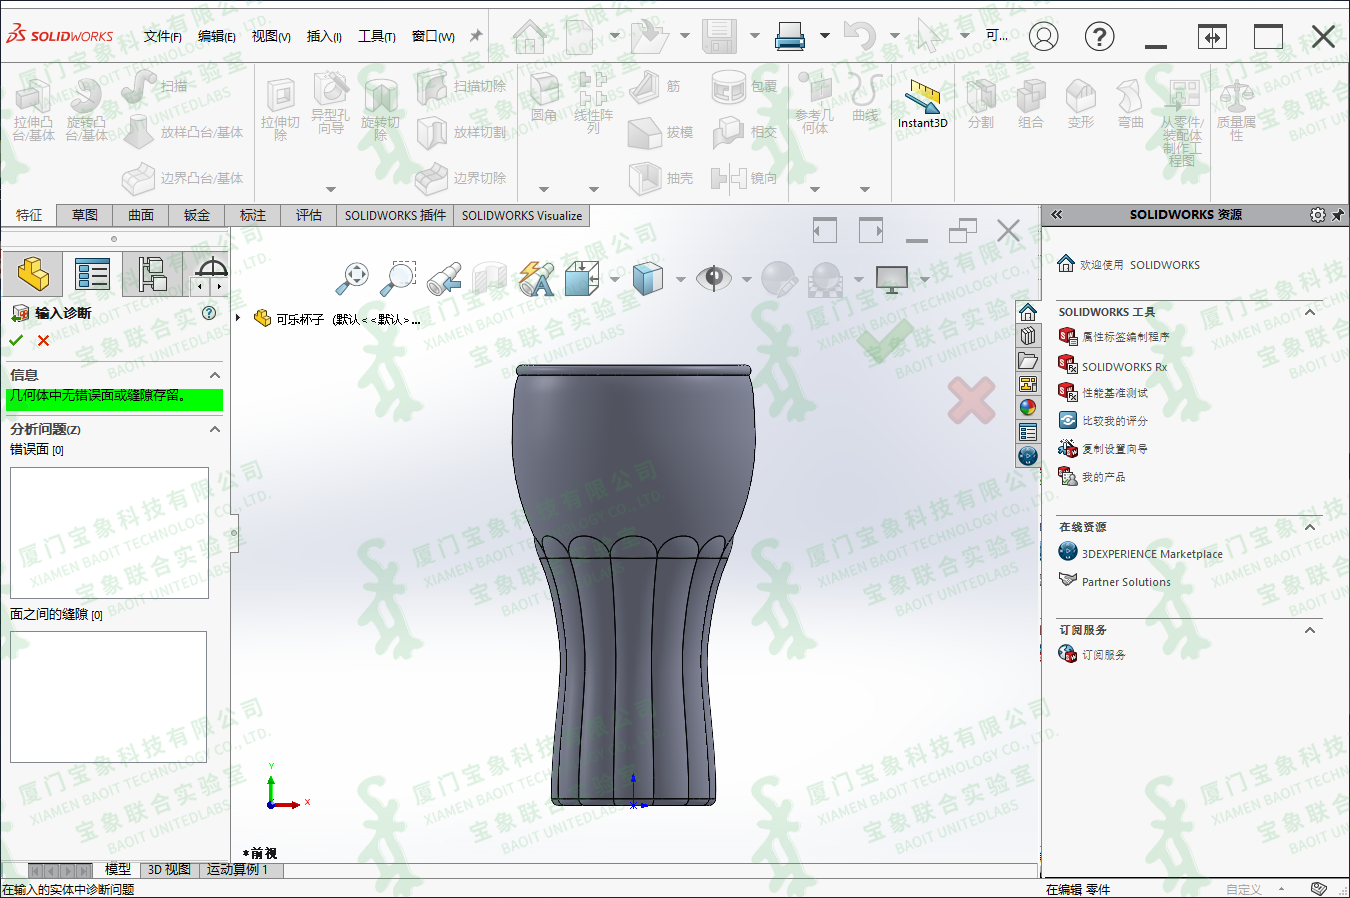Viewport: 1350px width, 898px height.
Task: Select the Revolved Boss/Base (旋转凸台/基体) icon
Action: click(86, 97)
